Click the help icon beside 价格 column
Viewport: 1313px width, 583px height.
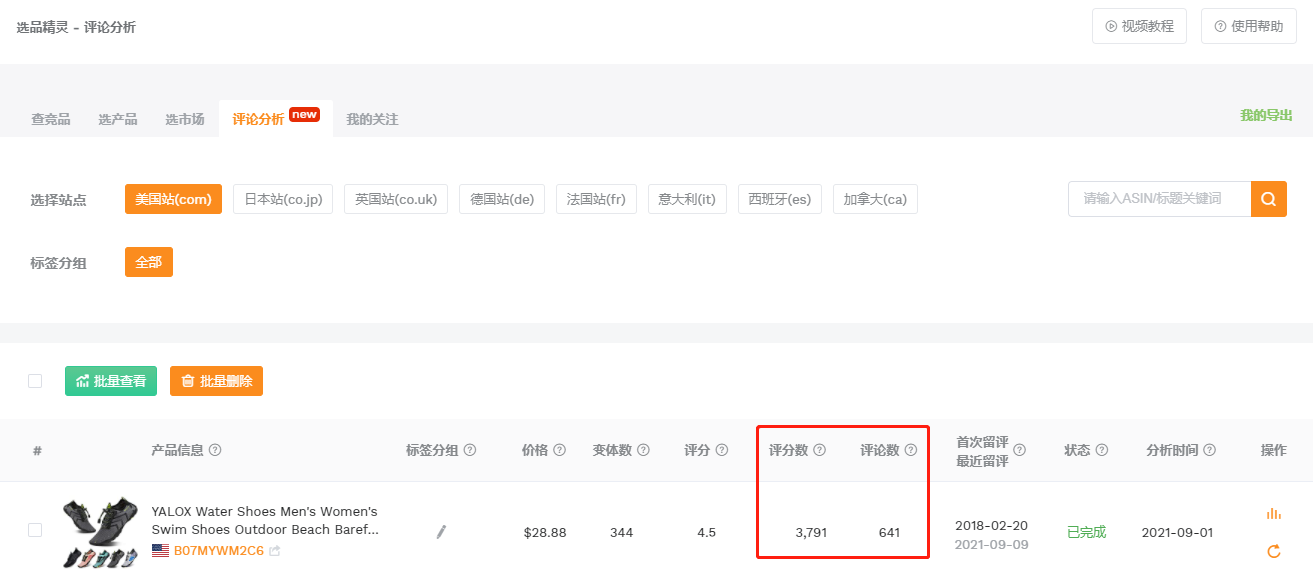tap(562, 450)
